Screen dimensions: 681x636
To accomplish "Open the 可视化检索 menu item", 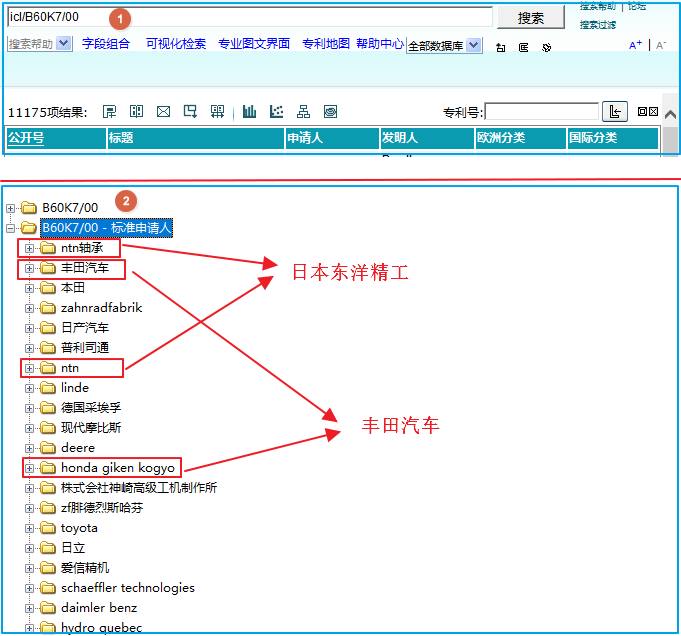I will pos(176,44).
